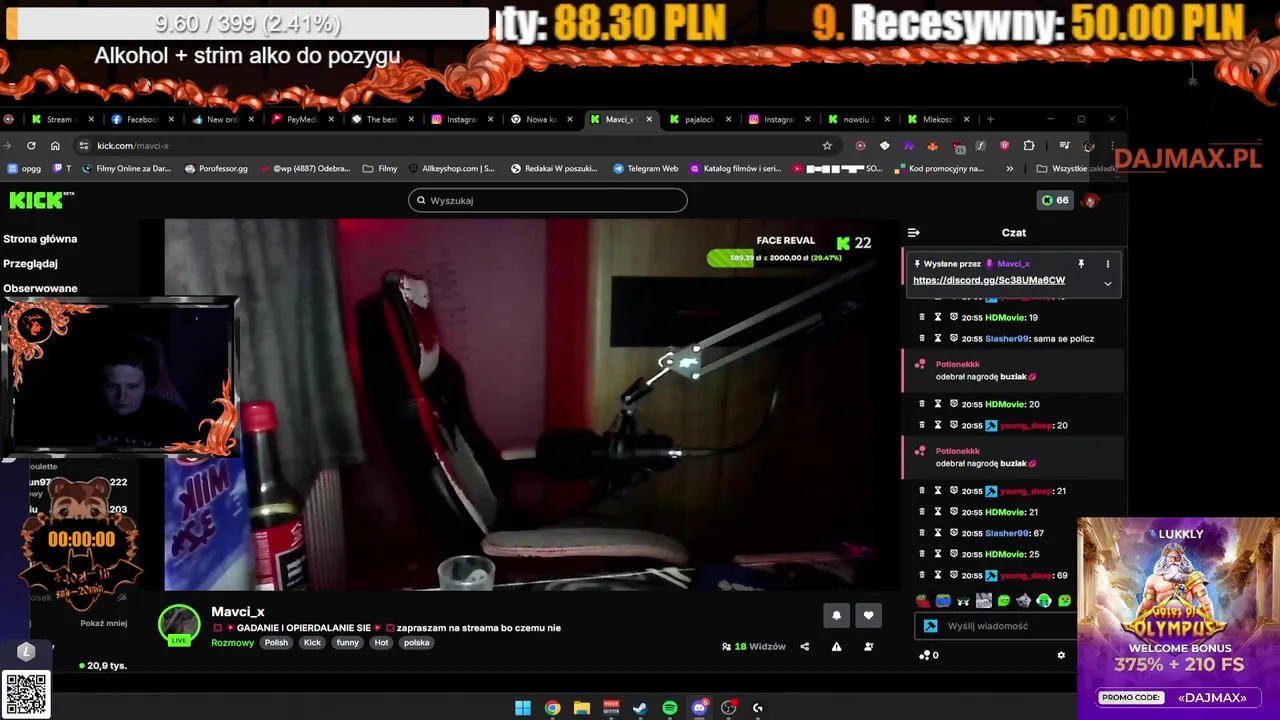Image resolution: width=1280 pixels, height=720 pixels.
Task: Go to browser home page
Action: tap(55, 146)
